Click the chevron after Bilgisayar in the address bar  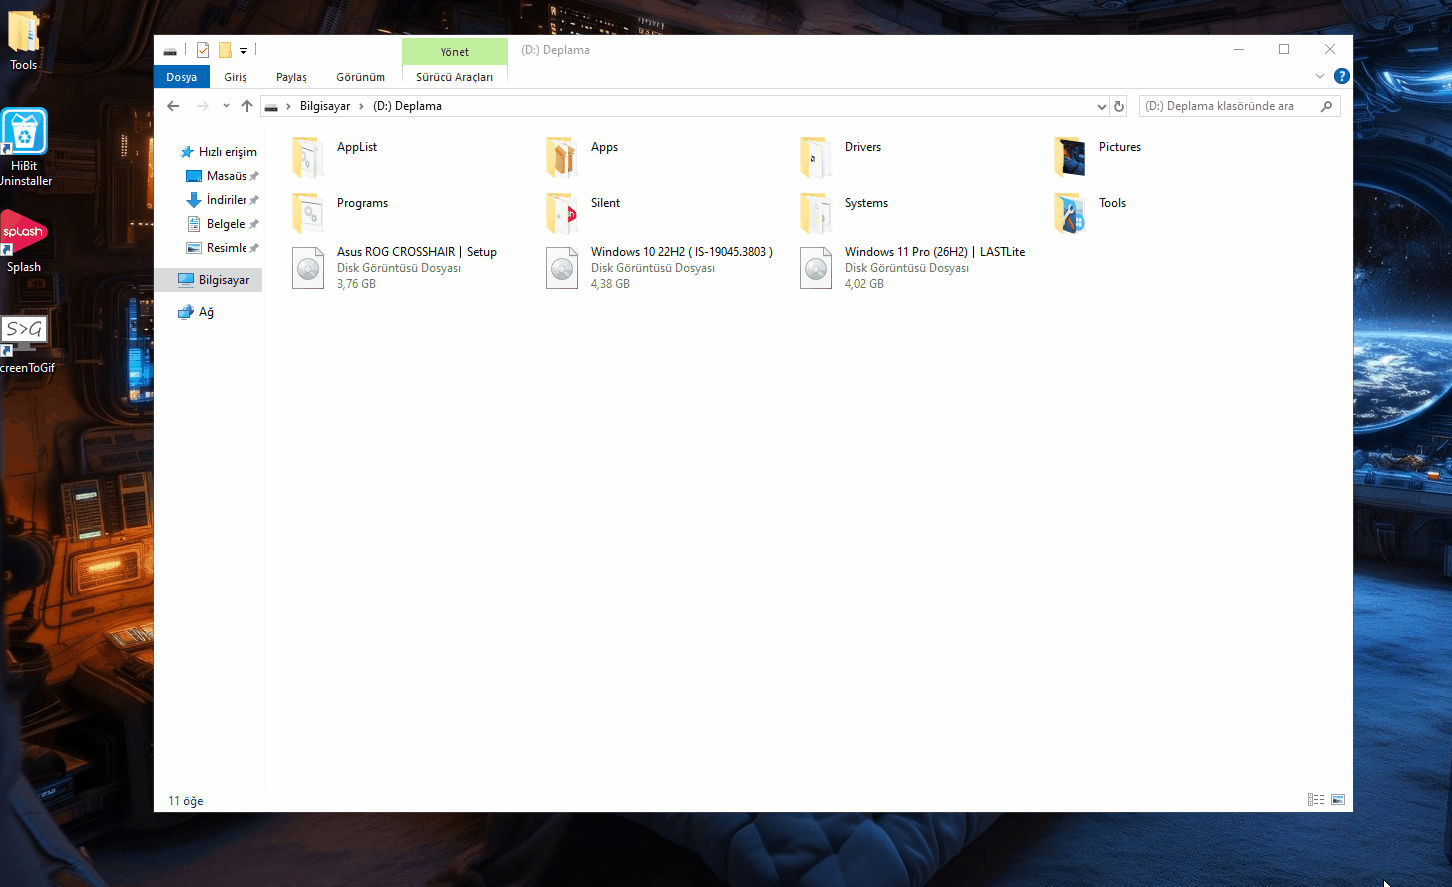[x=361, y=106]
